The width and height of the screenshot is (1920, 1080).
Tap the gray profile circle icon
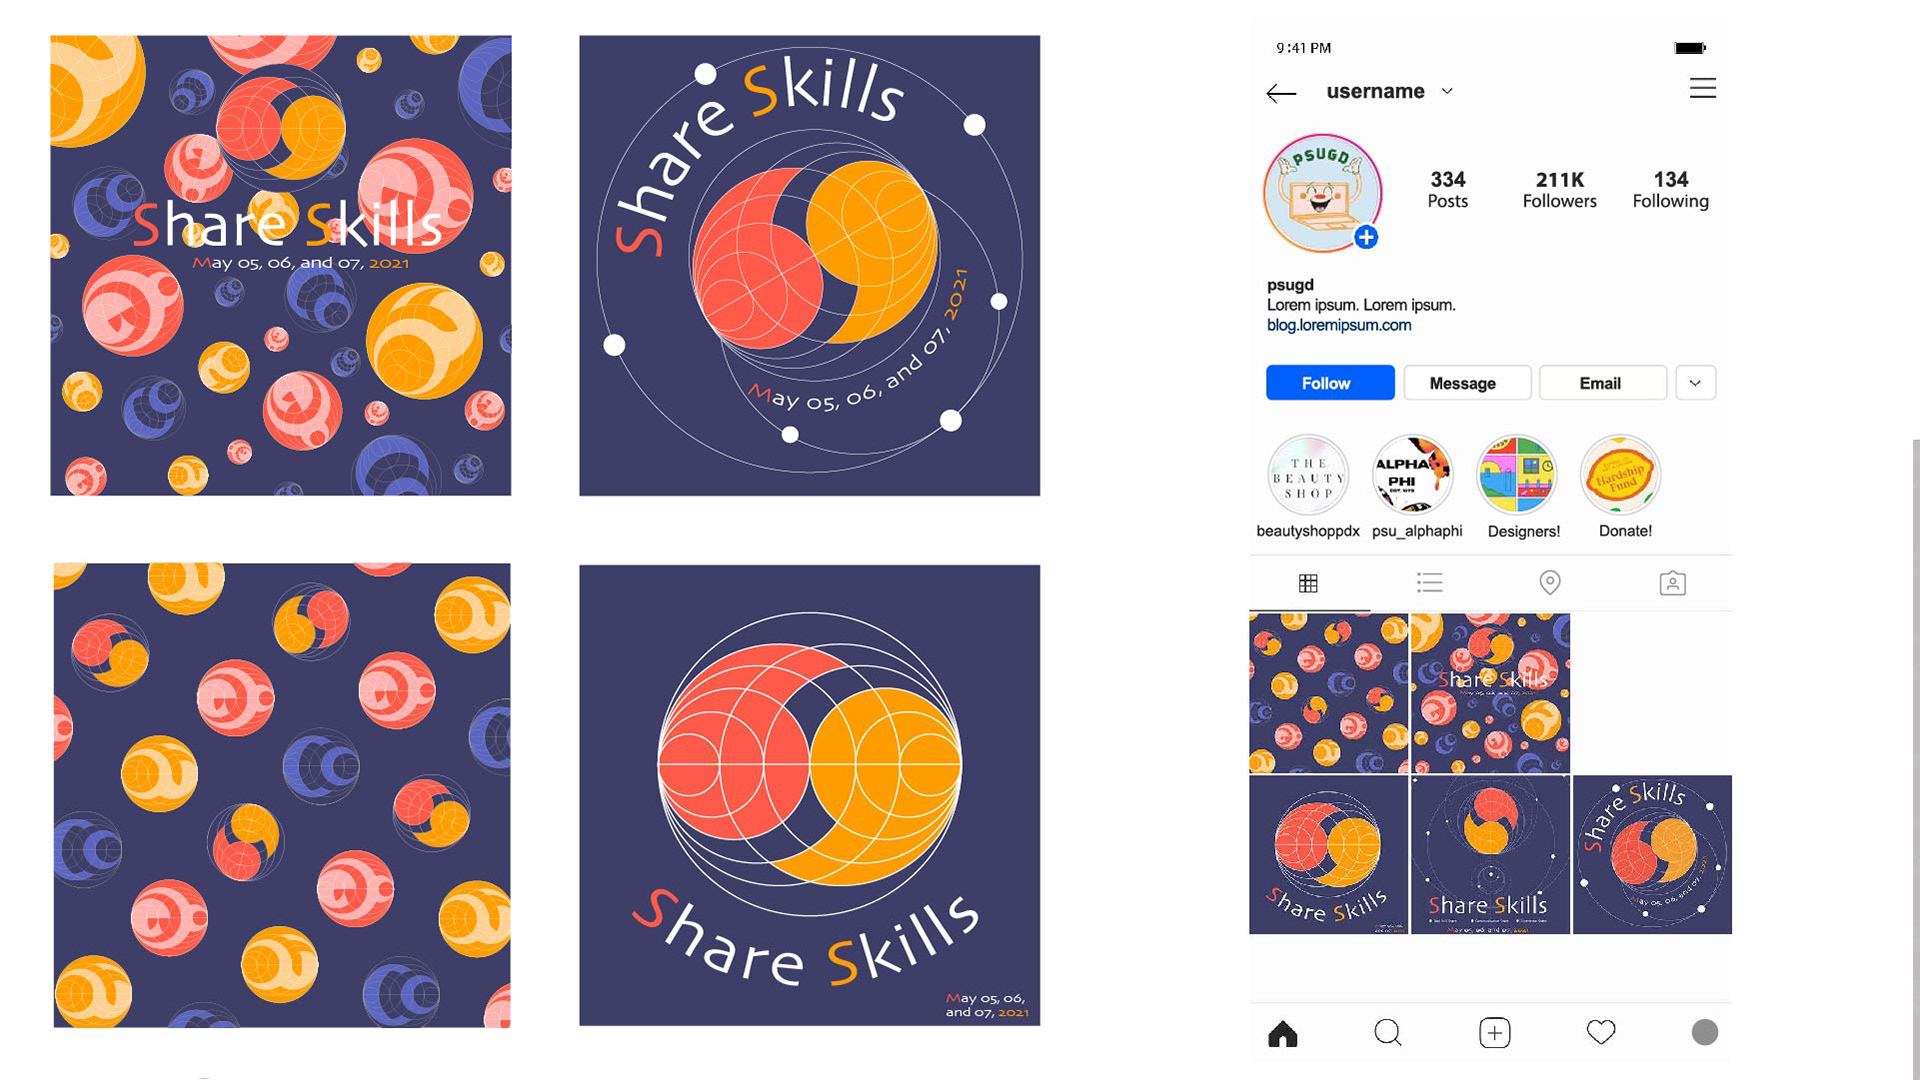[x=1705, y=1032]
